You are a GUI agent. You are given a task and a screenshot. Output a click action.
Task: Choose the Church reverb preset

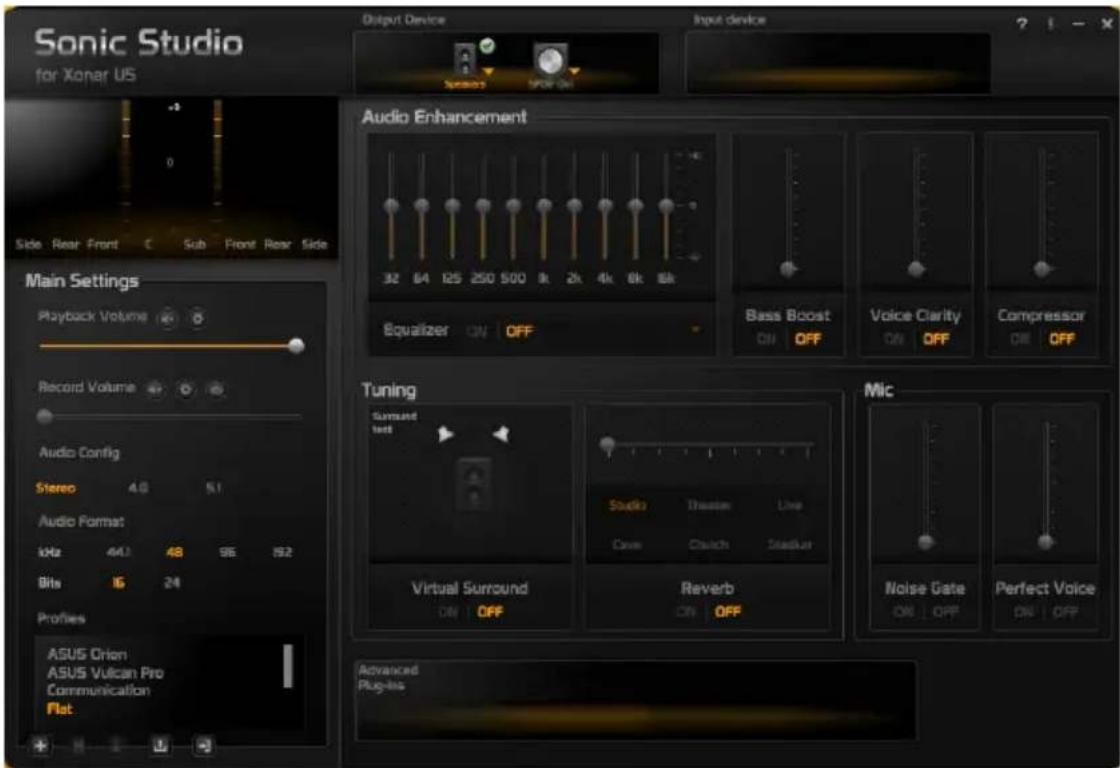(709, 545)
